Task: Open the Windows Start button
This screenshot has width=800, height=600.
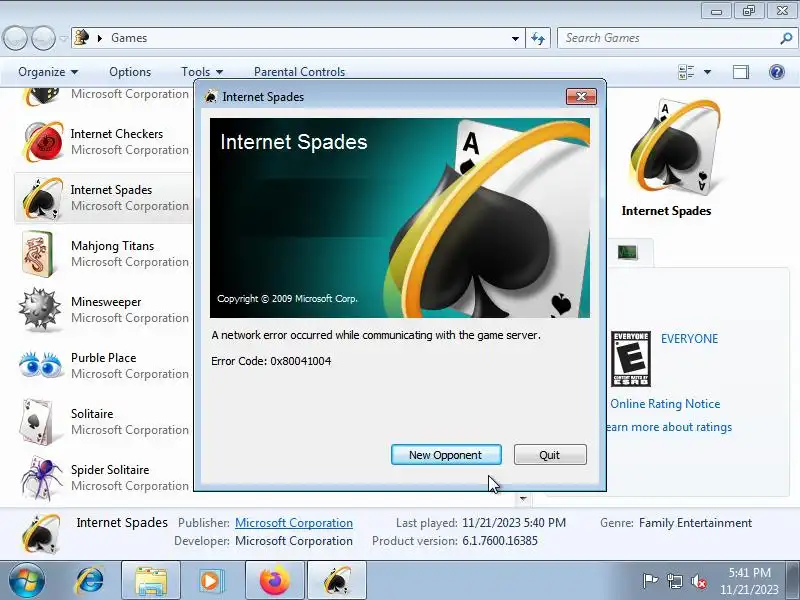Action: click(26, 580)
